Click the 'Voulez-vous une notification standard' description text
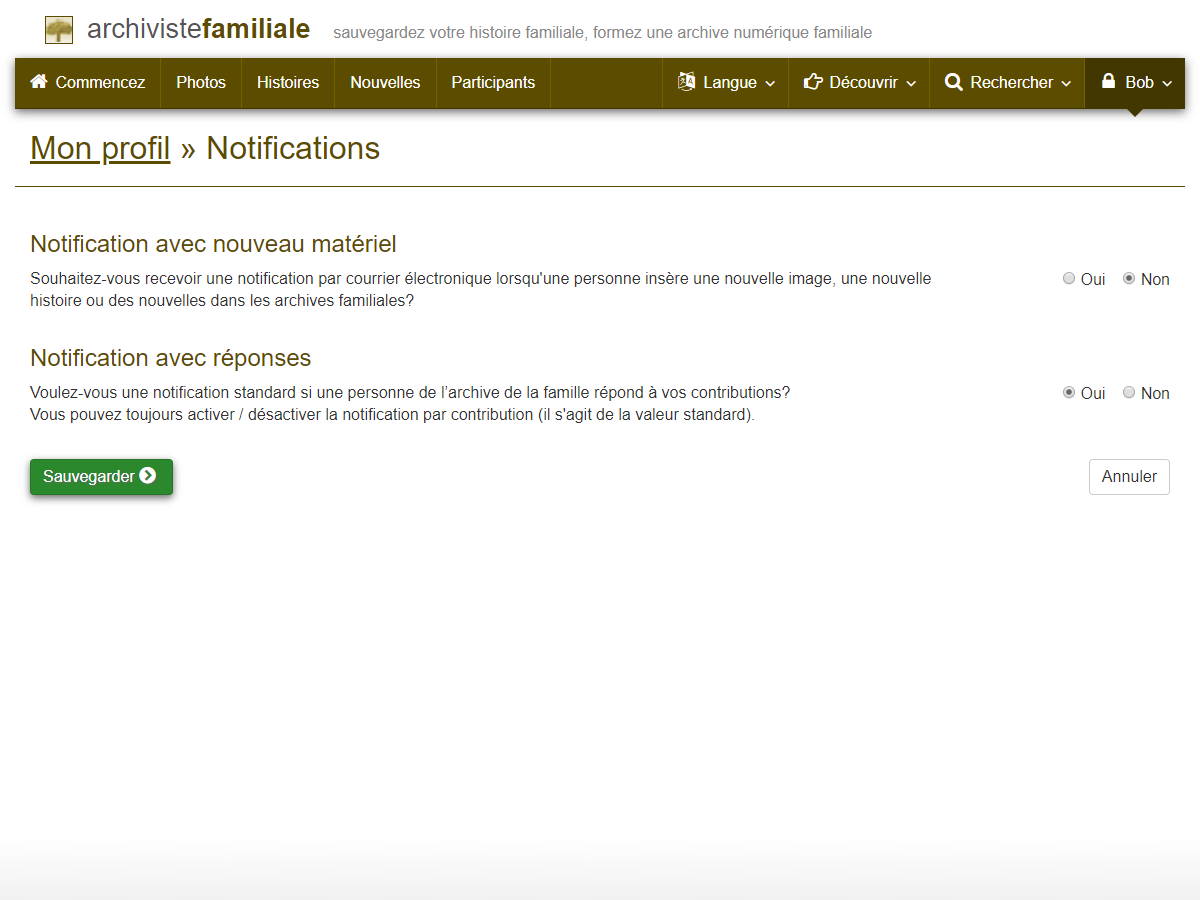 coord(410,392)
